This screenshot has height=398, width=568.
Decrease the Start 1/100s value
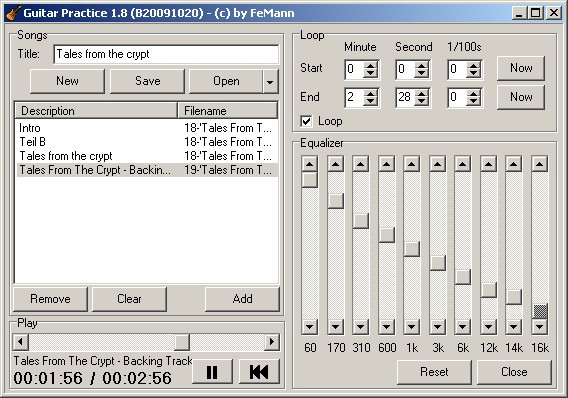473,73
